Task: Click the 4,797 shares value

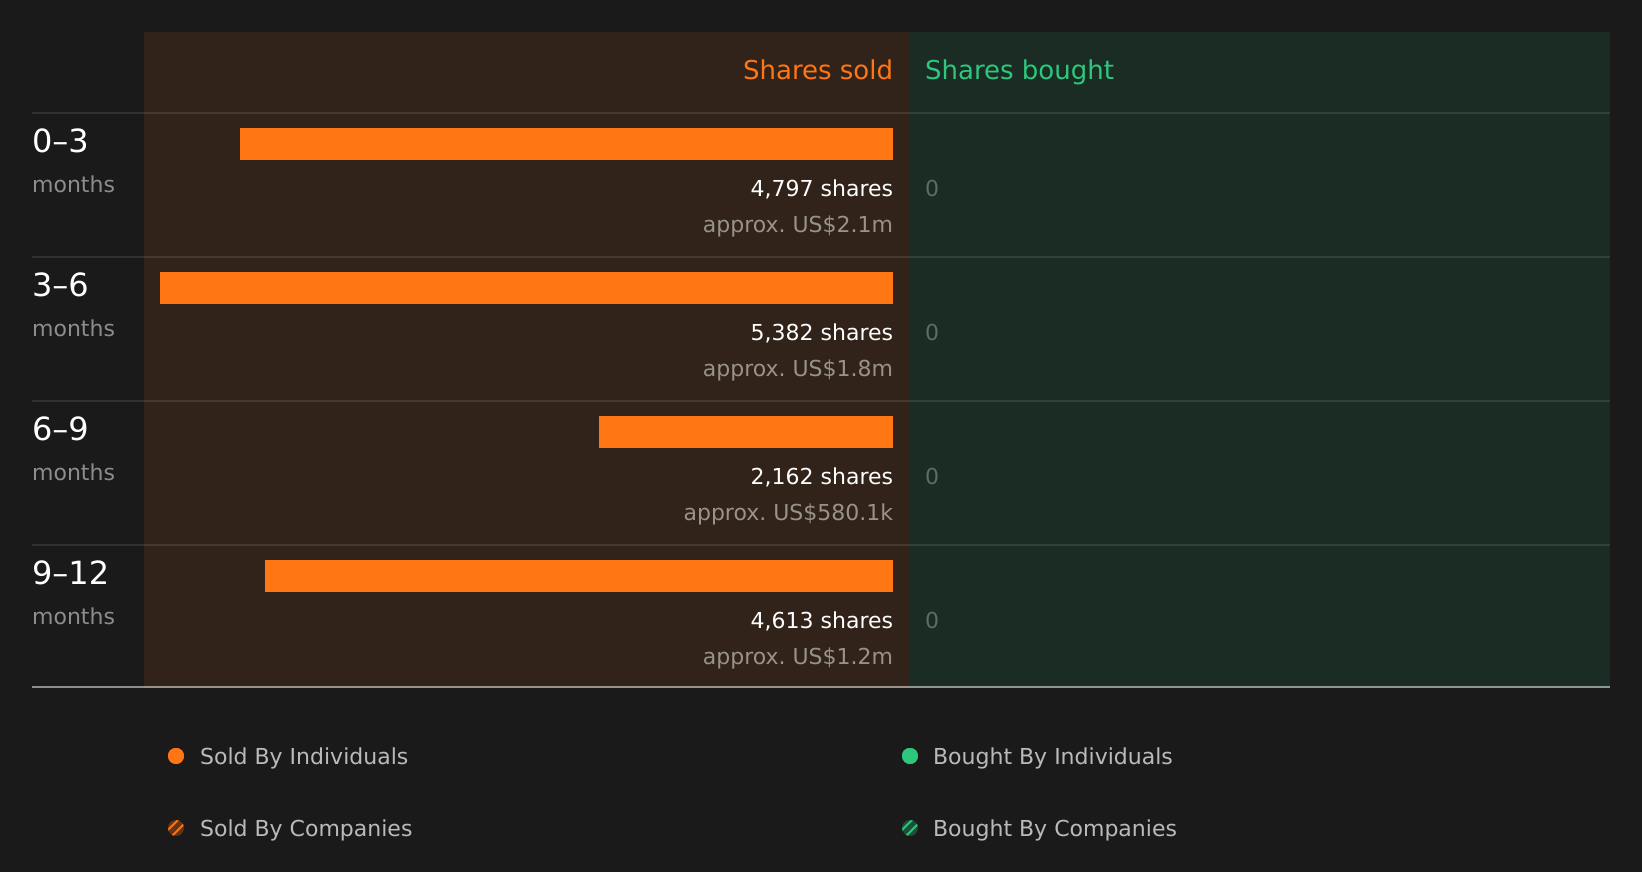Action: click(822, 189)
